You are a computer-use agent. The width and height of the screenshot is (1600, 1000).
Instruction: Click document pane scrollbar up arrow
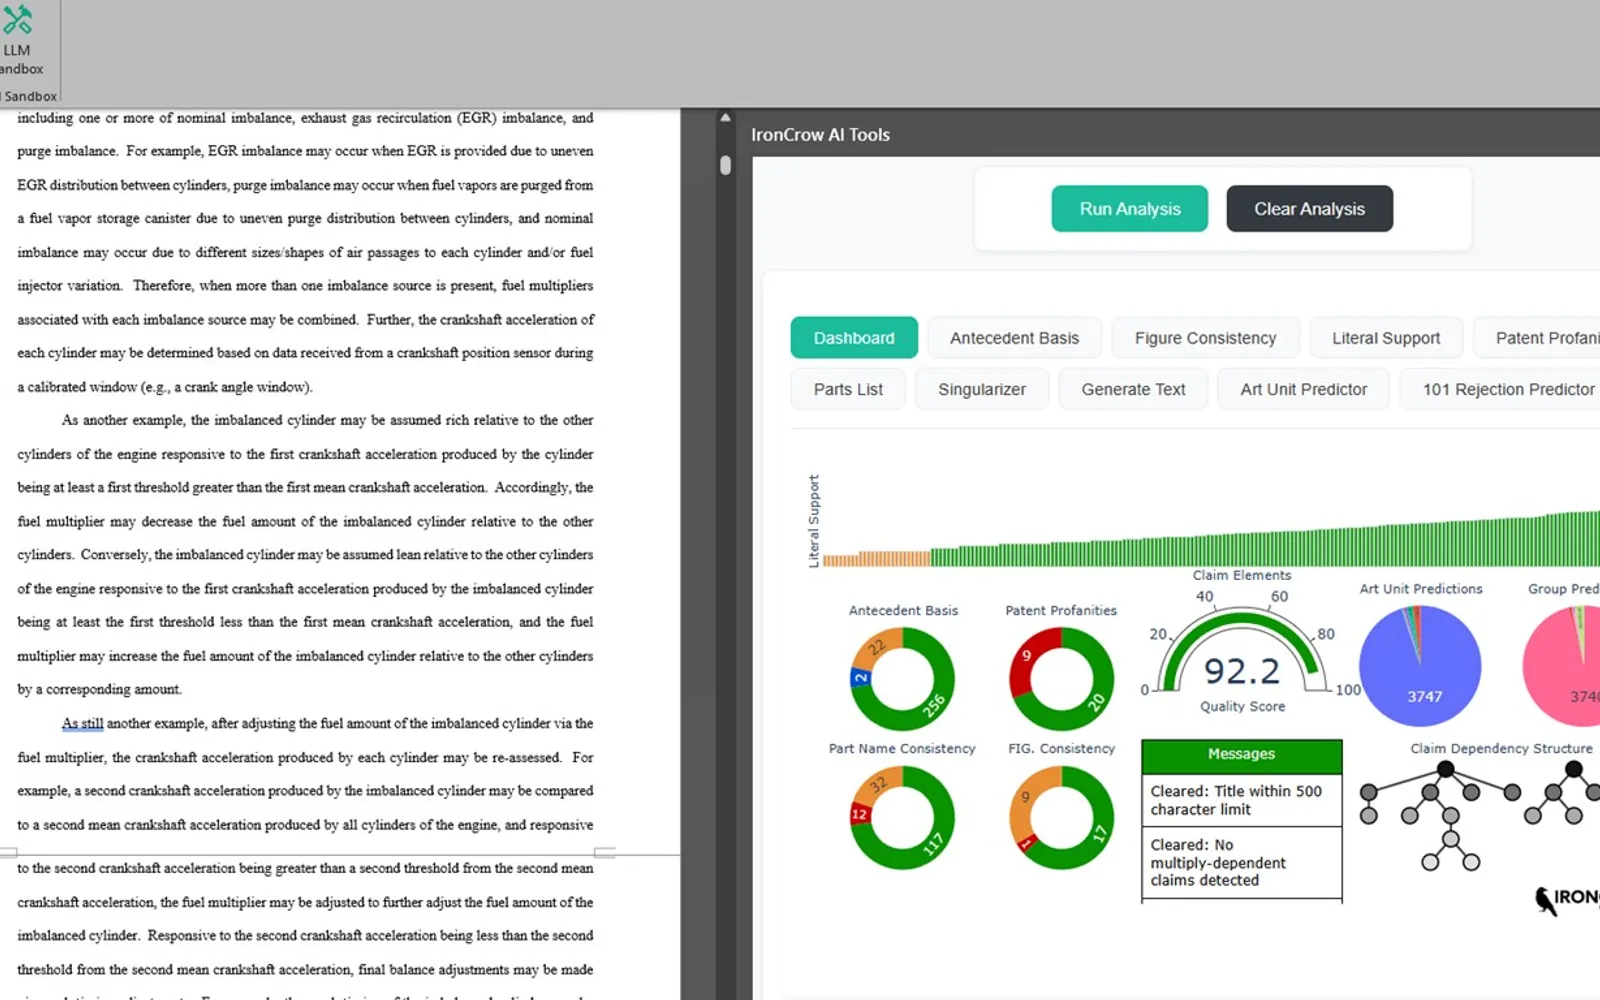coord(725,118)
